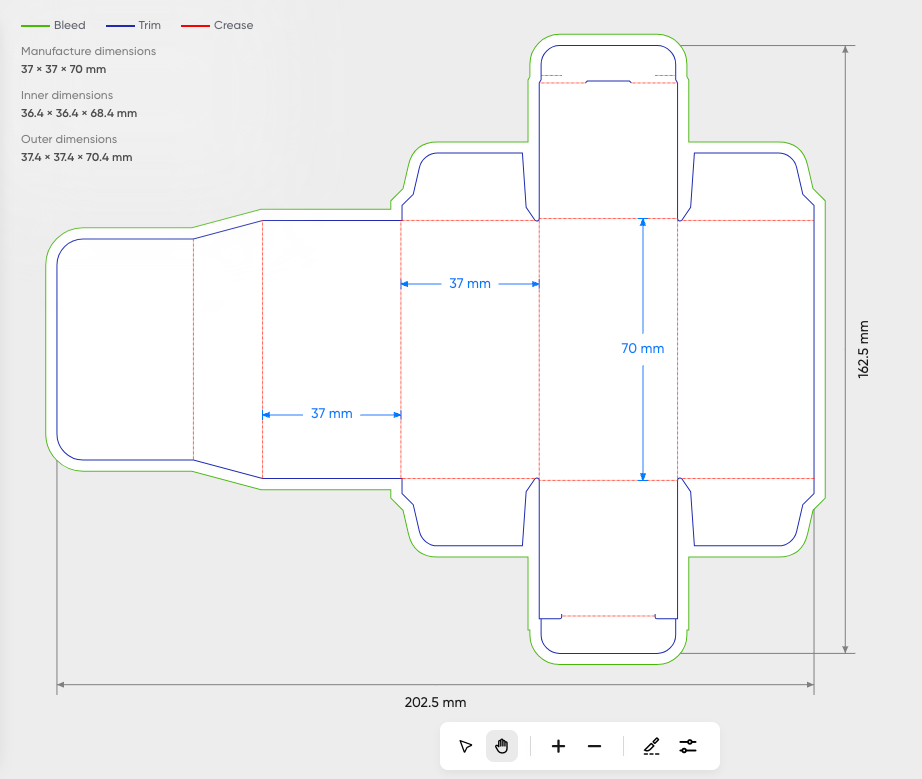Zoom out with the minus icon
Image resolution: width=922 pixels, height=779 pixels.
[x=594, y=746]
